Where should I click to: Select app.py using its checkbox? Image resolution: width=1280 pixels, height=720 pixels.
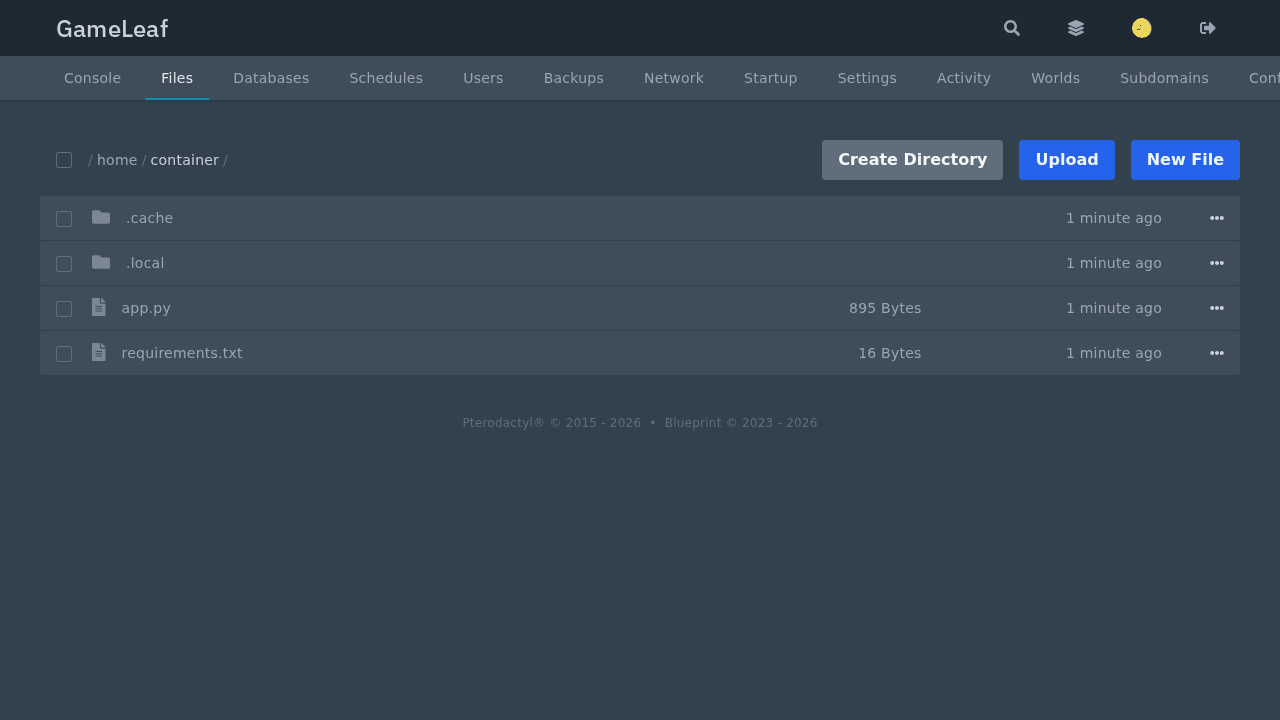pos(64,309)
